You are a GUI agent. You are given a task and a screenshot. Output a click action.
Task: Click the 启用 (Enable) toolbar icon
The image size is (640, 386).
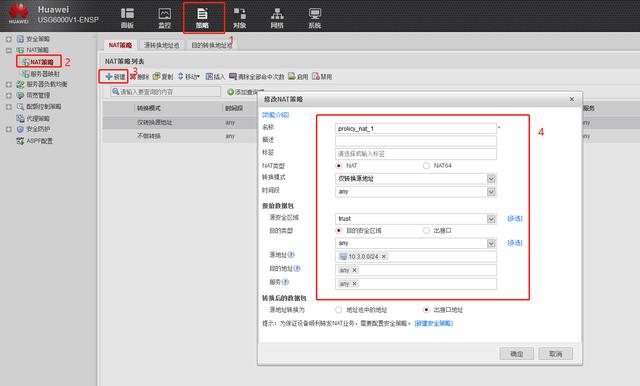pos(292,76)
